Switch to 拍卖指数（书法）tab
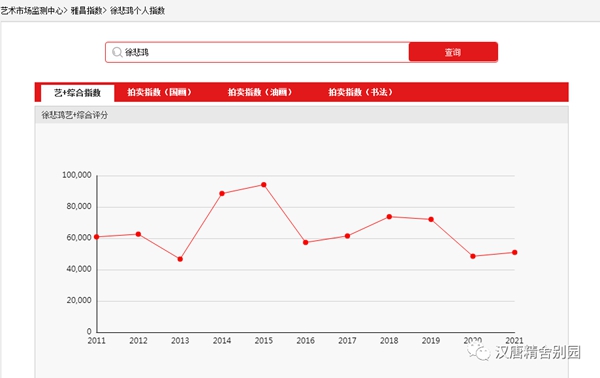Viewport: 600px width, 378px height. pyautogui.click(x=360, y=92)
